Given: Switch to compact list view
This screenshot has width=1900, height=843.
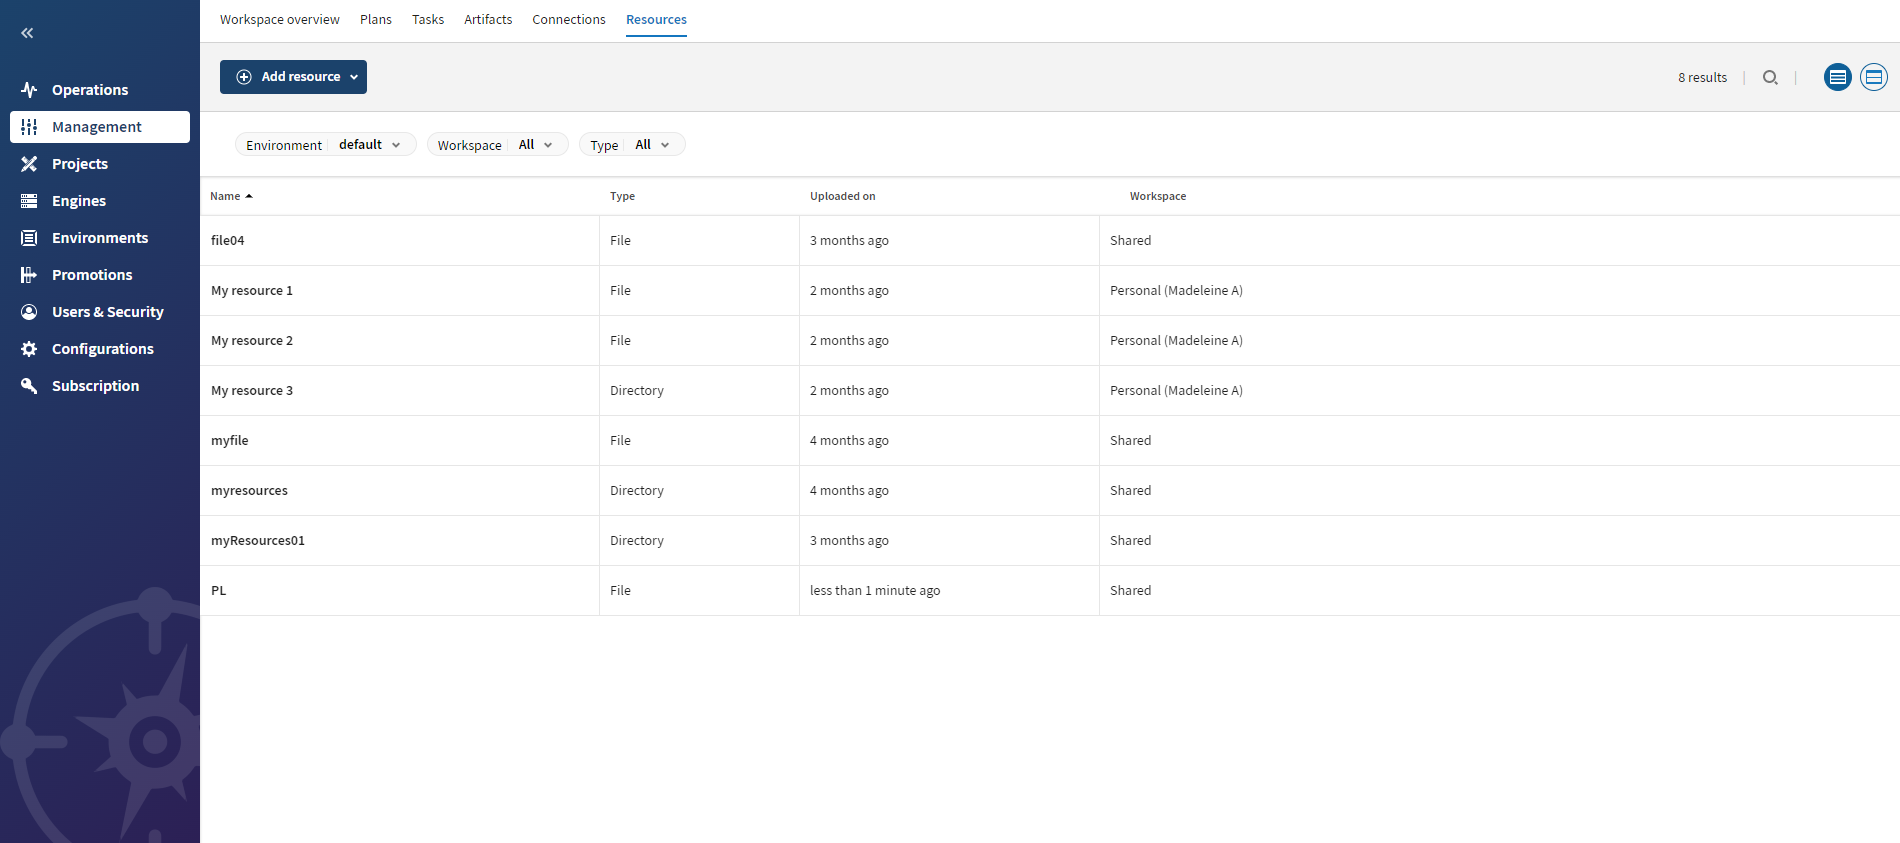Looking at the screenshot, I should pos(1837,77).
